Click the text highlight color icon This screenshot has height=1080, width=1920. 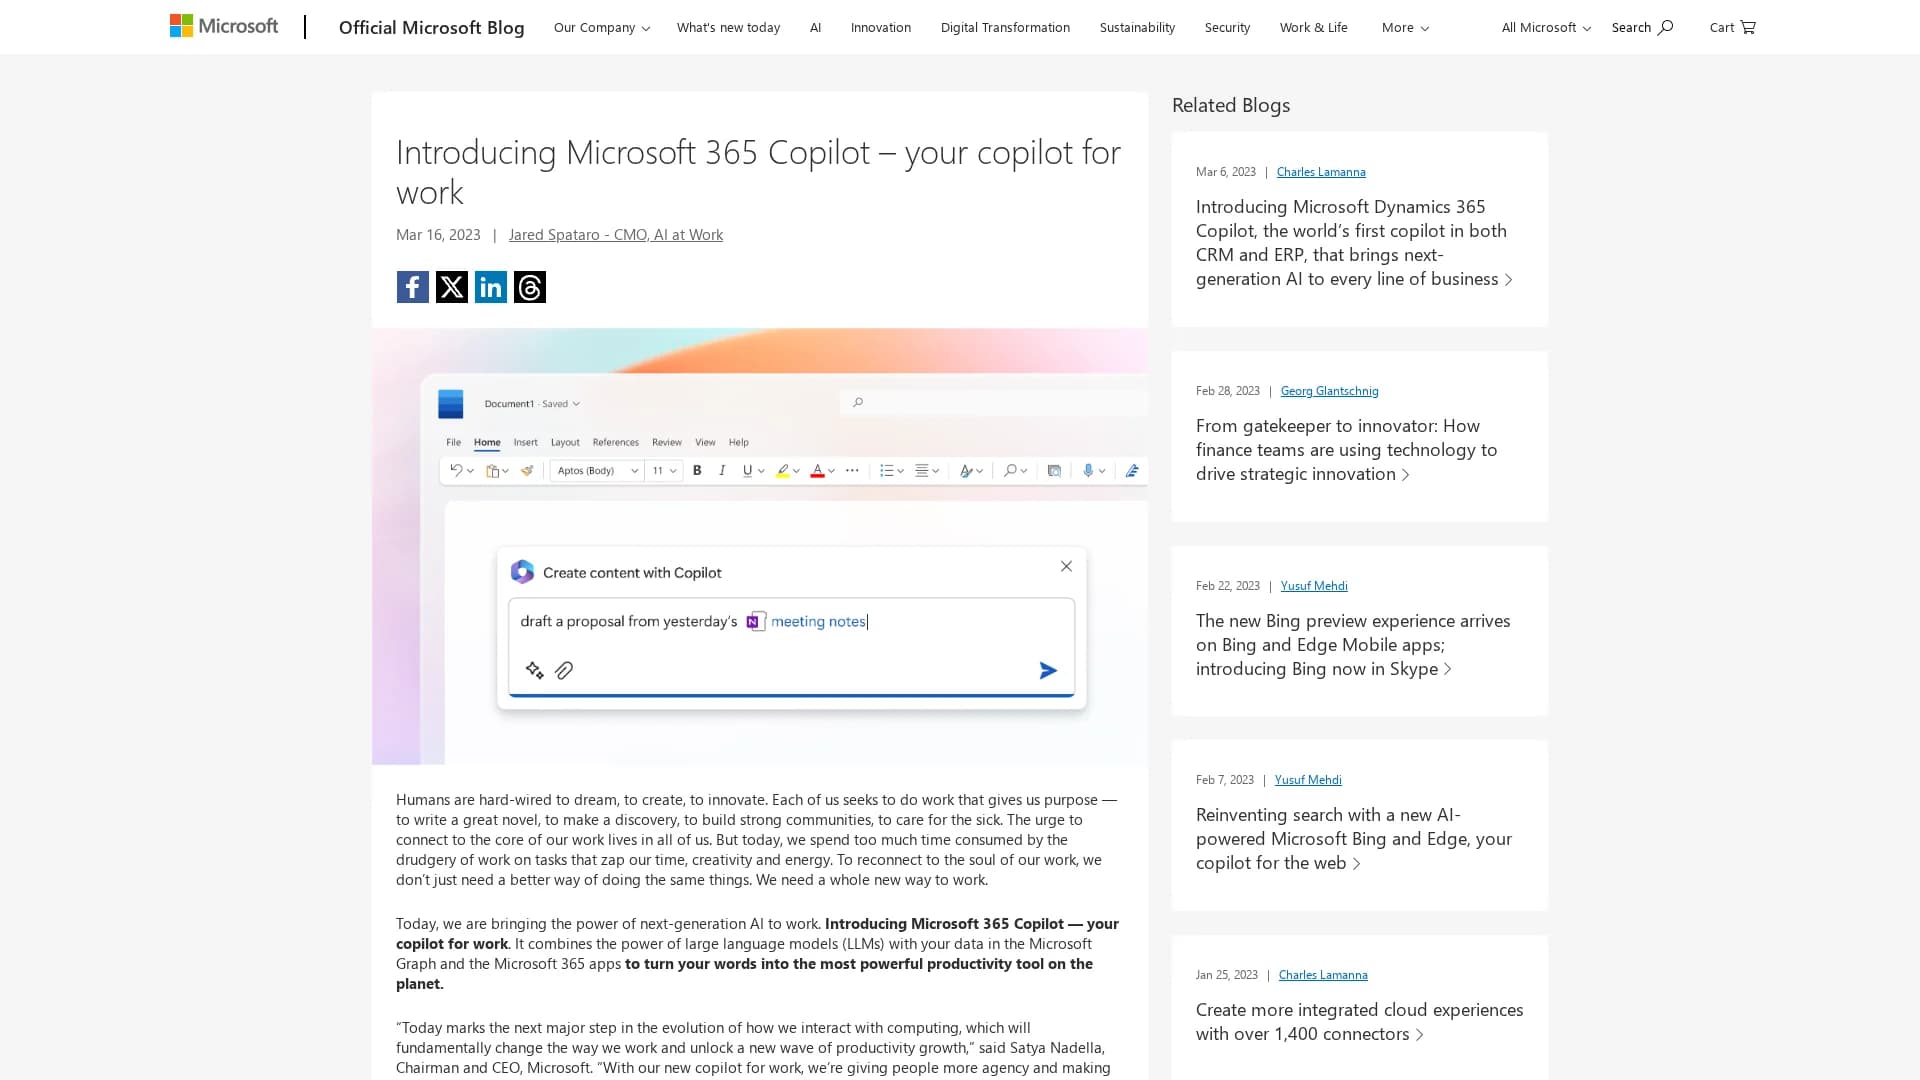tap(783, 470)
